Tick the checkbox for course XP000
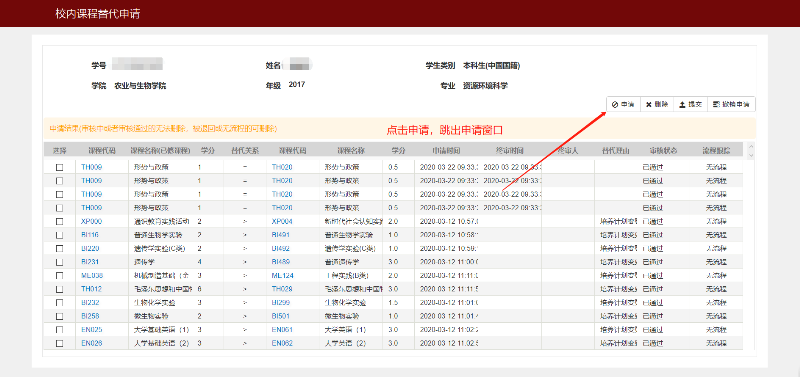The image size is (800, 377). (x=60, y=221)
